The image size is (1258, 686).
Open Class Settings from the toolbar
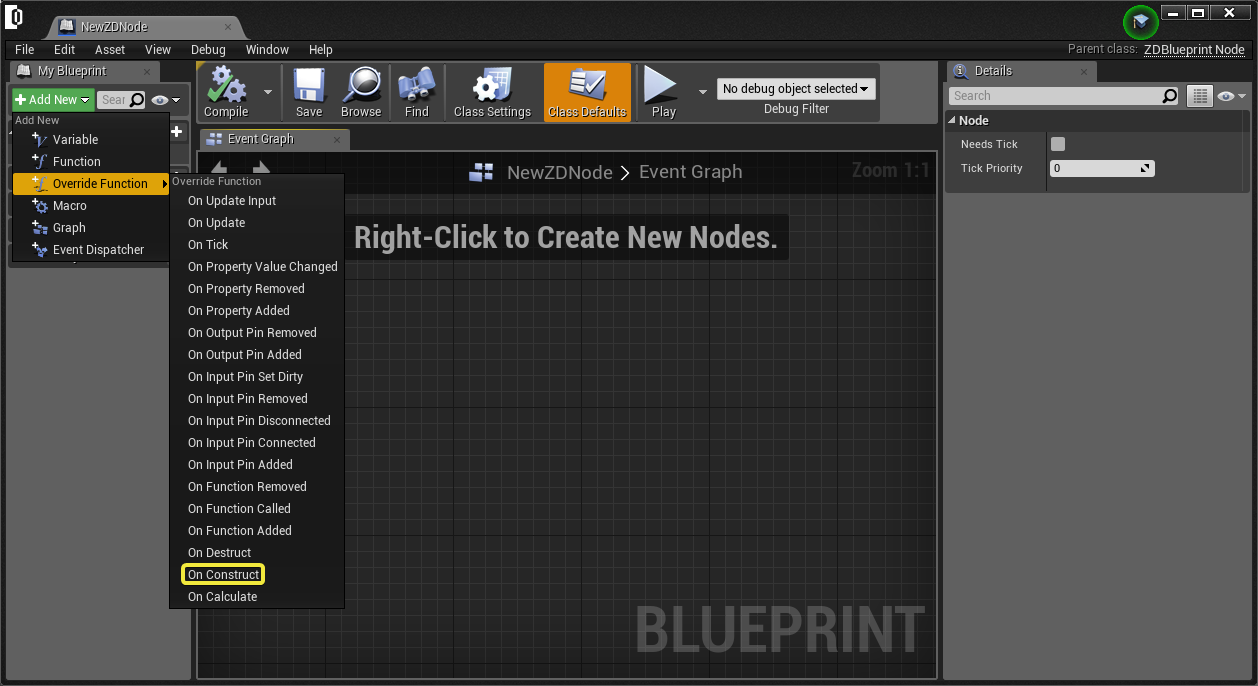(492, 92)
